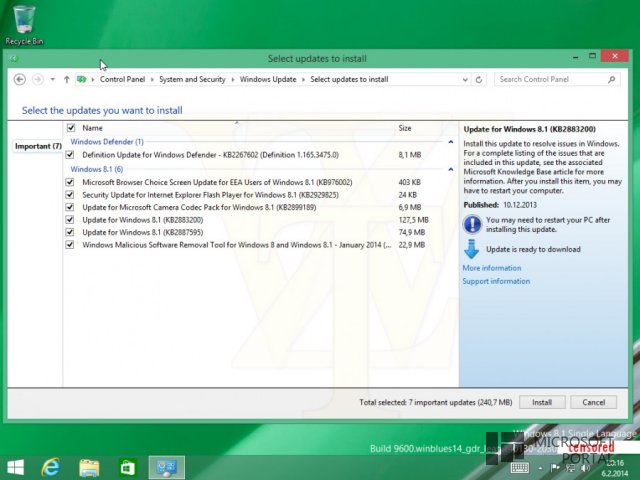Open Action Center flag icon

point(555,468)
